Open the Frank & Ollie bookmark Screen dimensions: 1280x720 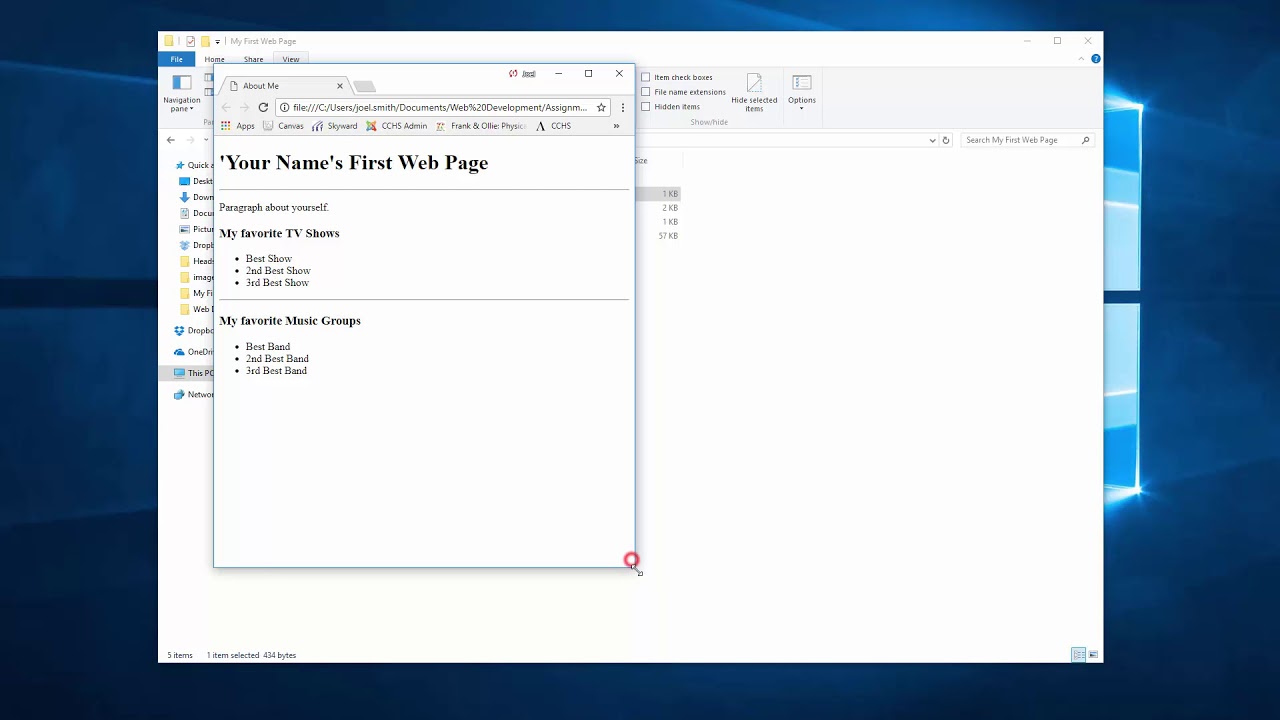point(480,126)
